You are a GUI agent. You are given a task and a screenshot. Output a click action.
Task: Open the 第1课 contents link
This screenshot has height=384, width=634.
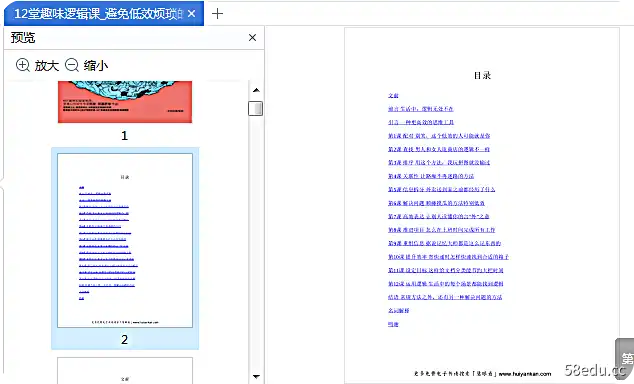(x=439, y=136)
